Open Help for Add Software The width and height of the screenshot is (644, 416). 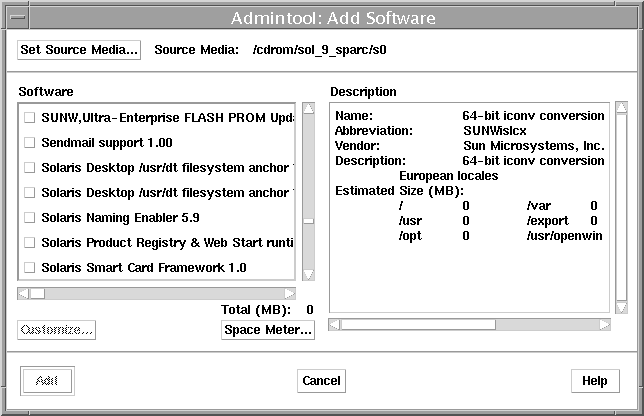pos(595,381)
